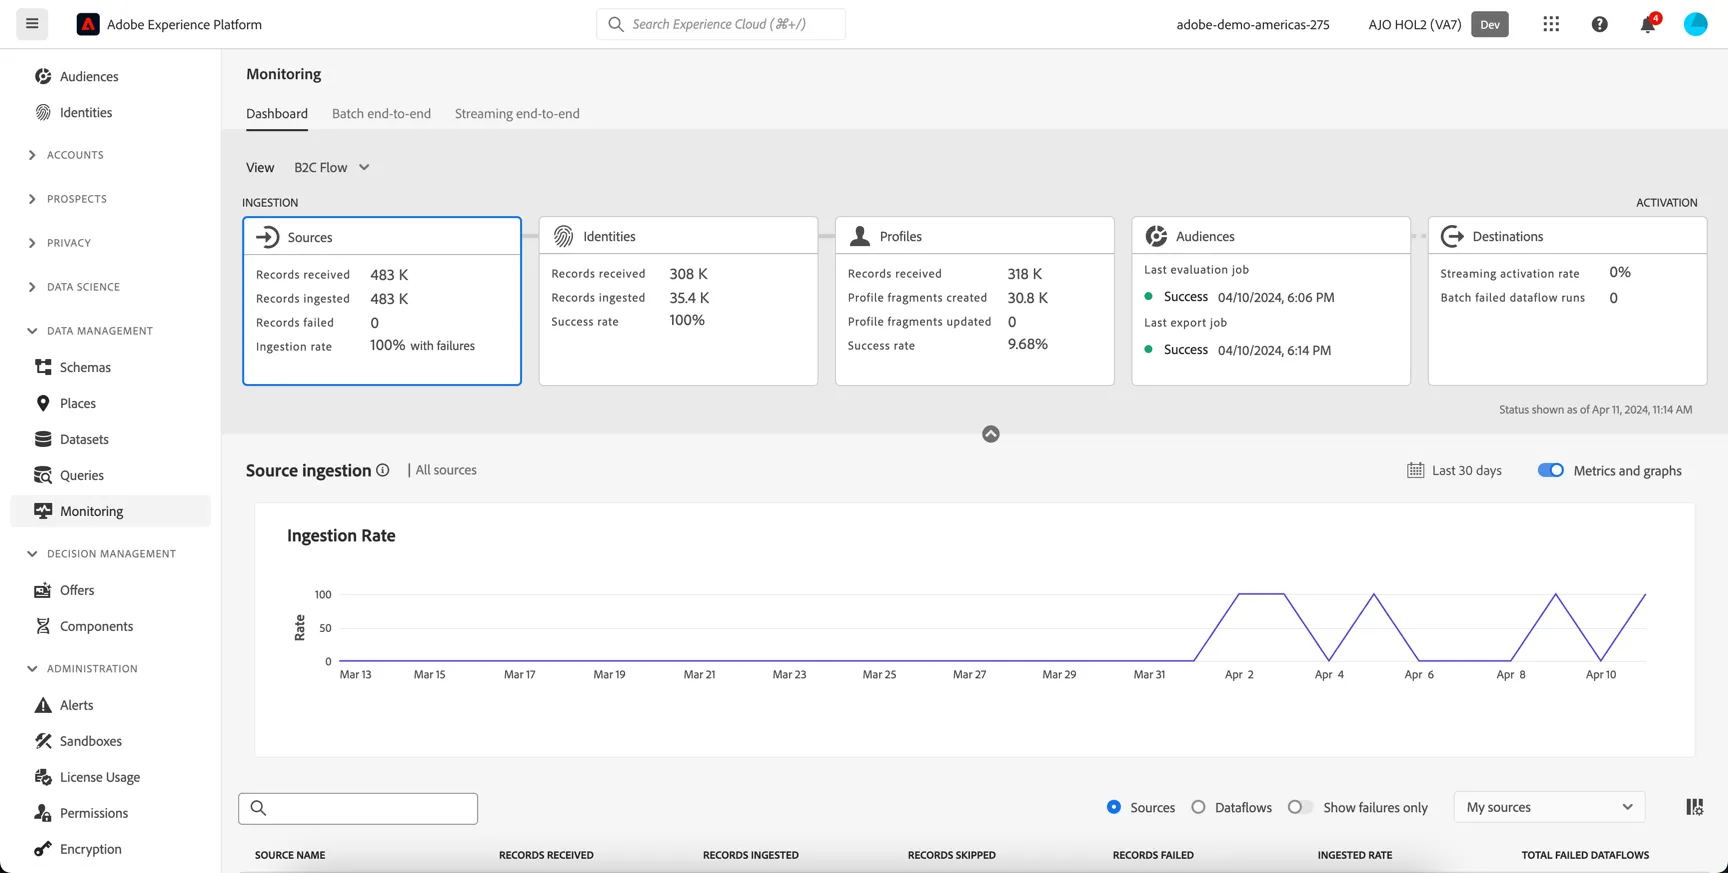View notifications bell

1648,24
